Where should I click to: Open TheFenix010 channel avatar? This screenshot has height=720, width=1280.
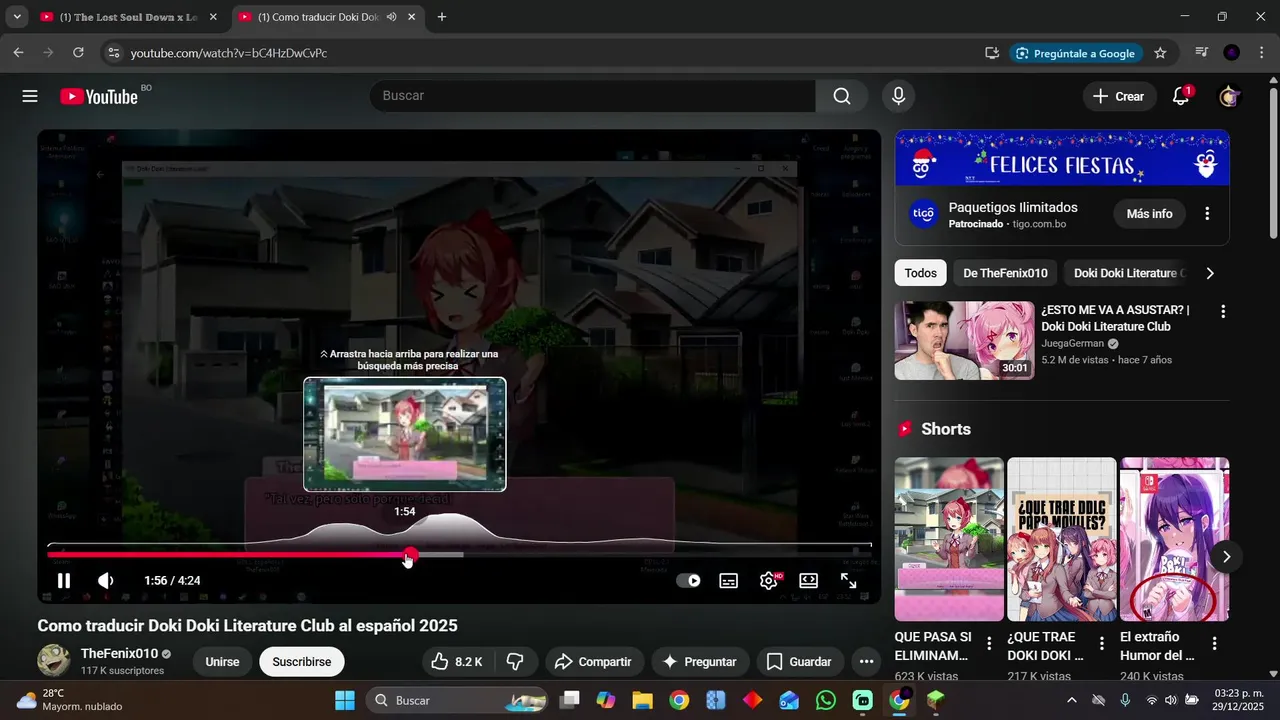point(54,660)
